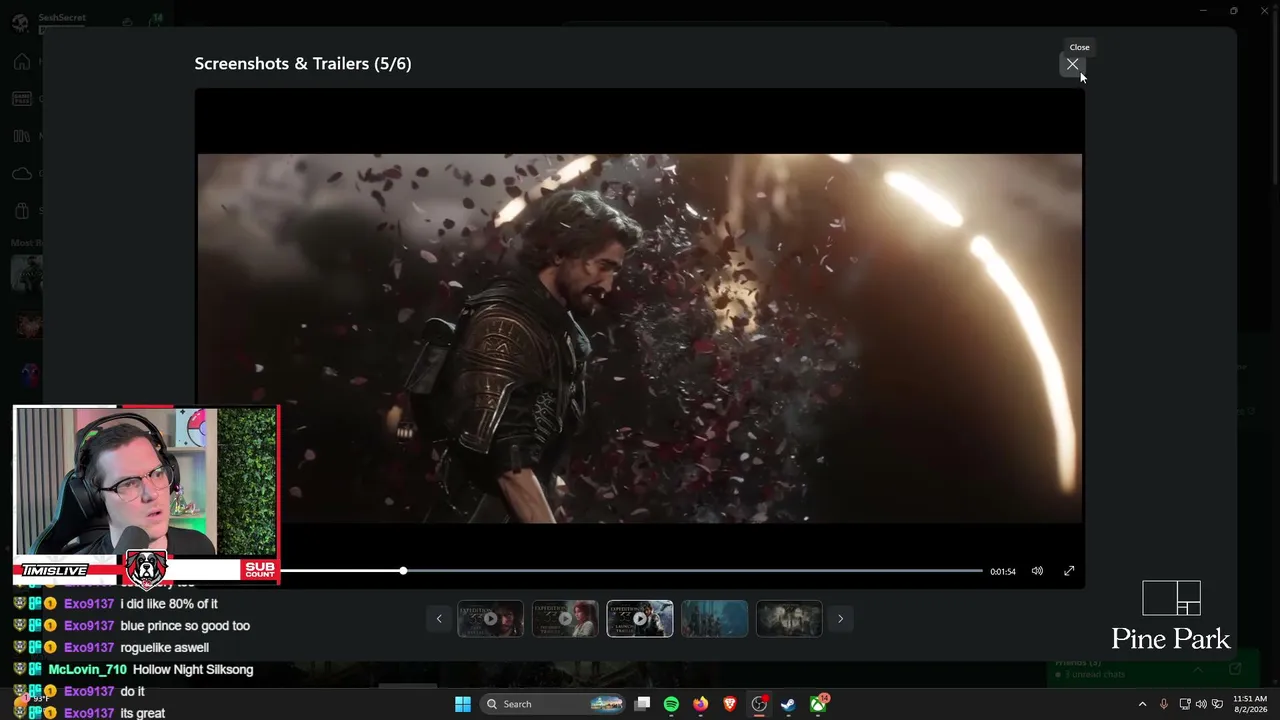Screen dimensions: 1280x720
Task: Open Spotify from the taskbar
Action: (671, 704)
